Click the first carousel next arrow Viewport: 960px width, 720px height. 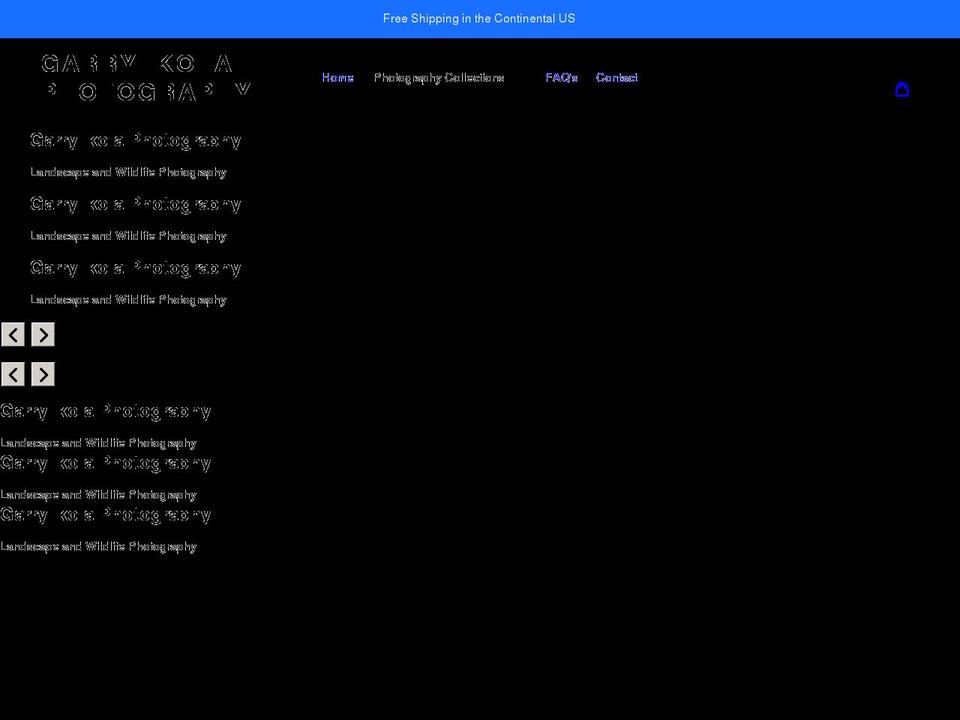tap(42, 334)
